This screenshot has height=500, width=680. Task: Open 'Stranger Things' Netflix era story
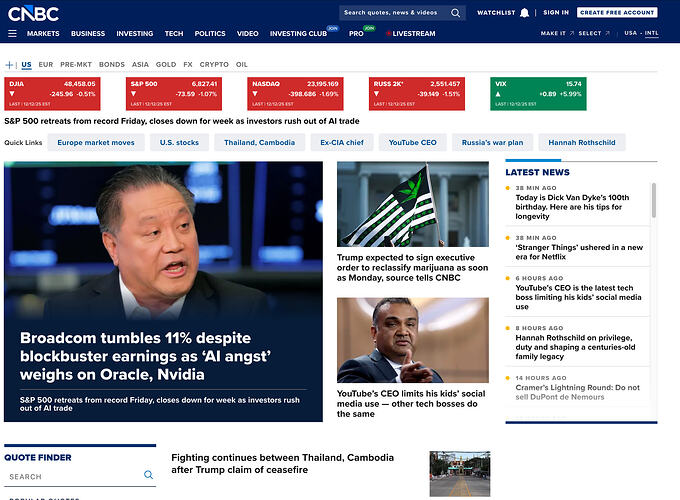point(579,252)
